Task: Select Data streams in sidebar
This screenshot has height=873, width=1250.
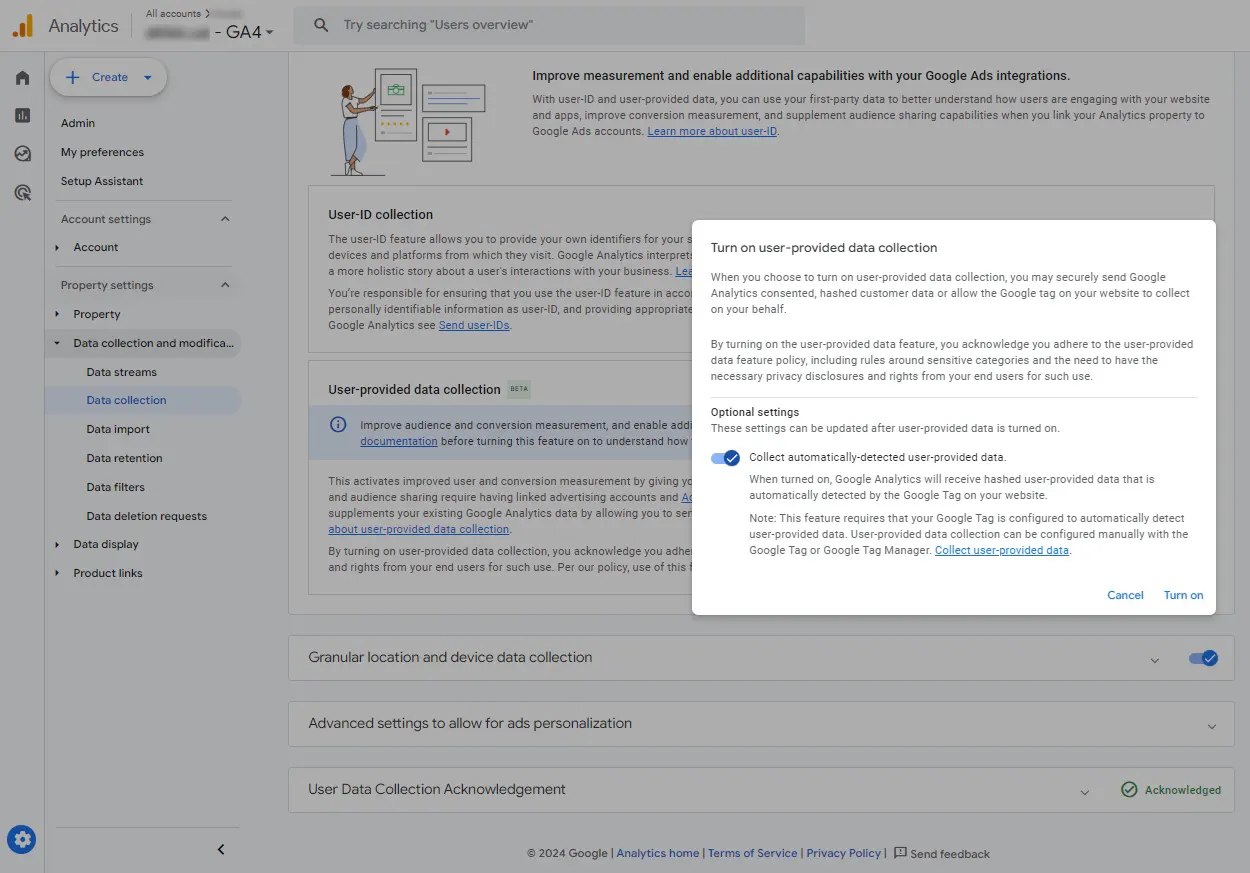Action: tap(122, 372)
